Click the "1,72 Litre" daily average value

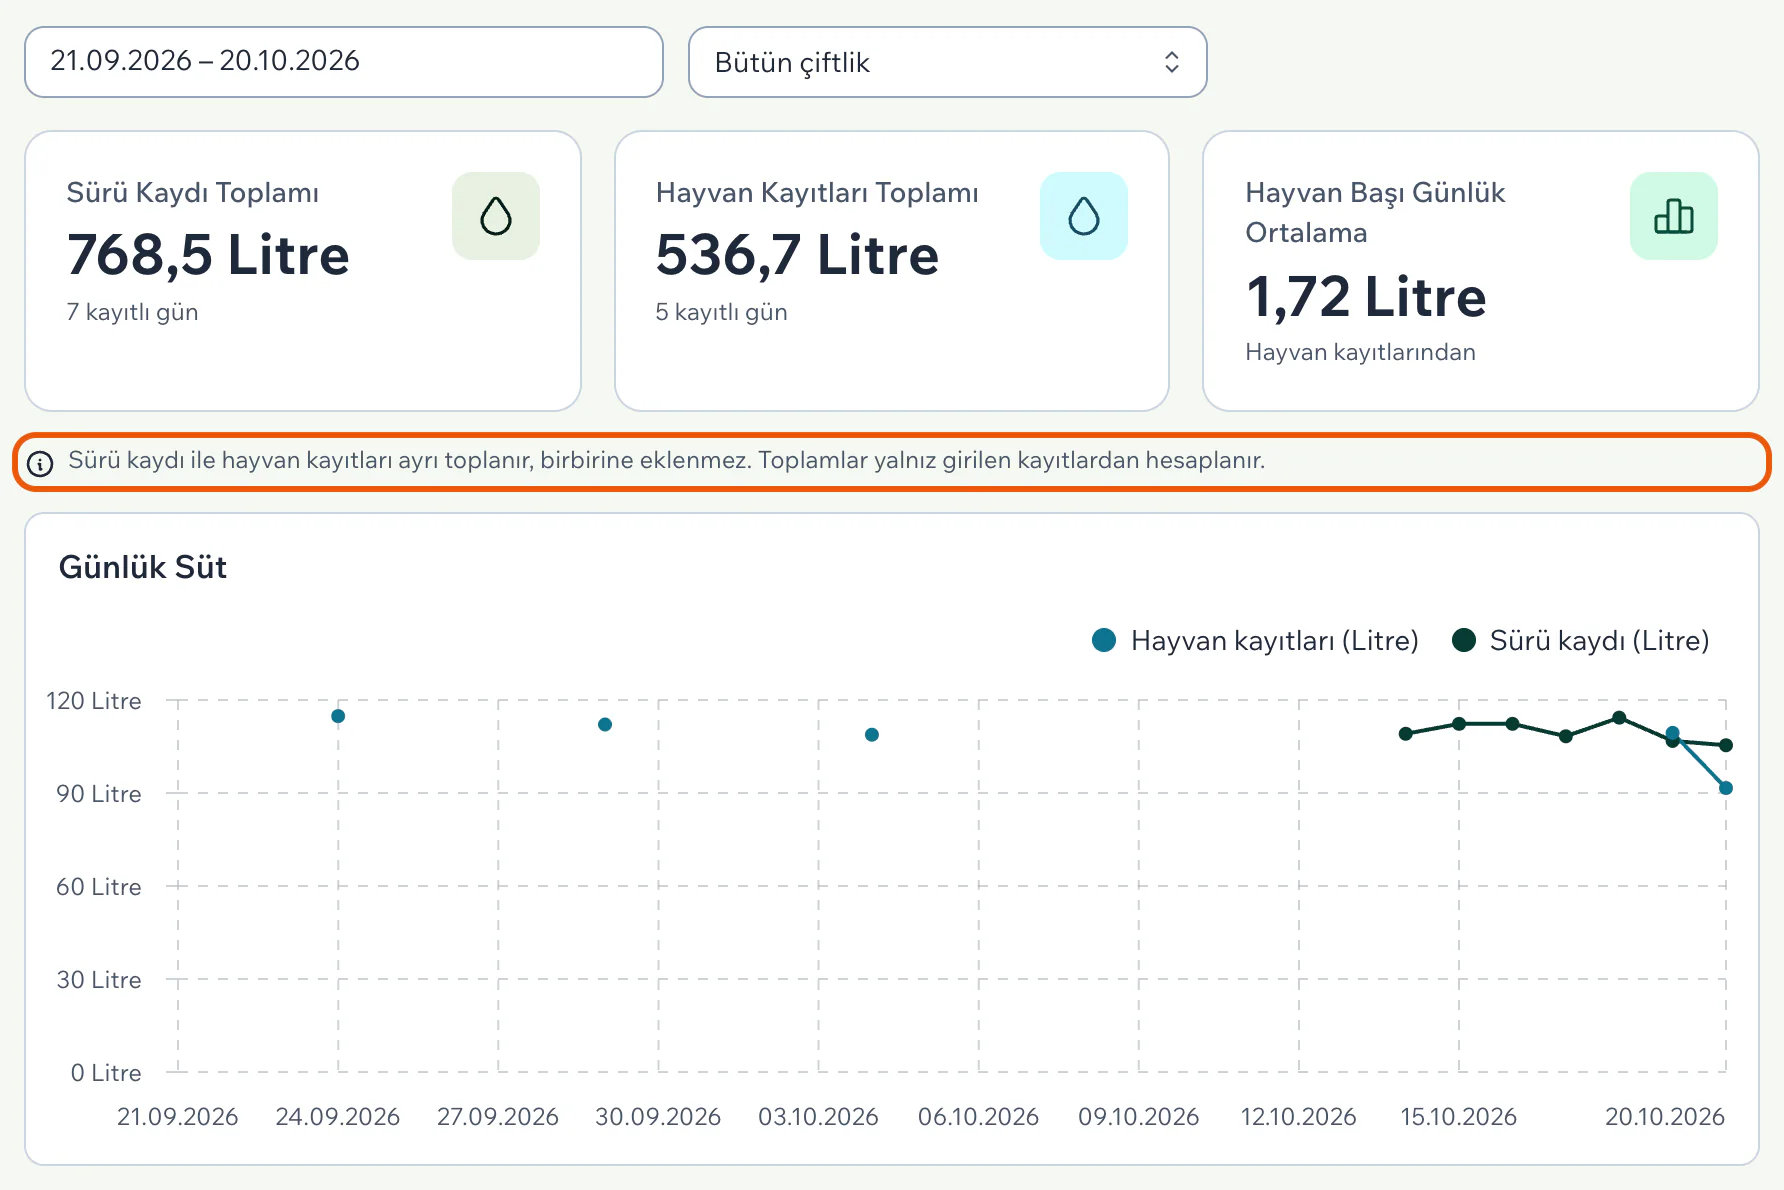pyautogui.click(x=1366, y=297)
